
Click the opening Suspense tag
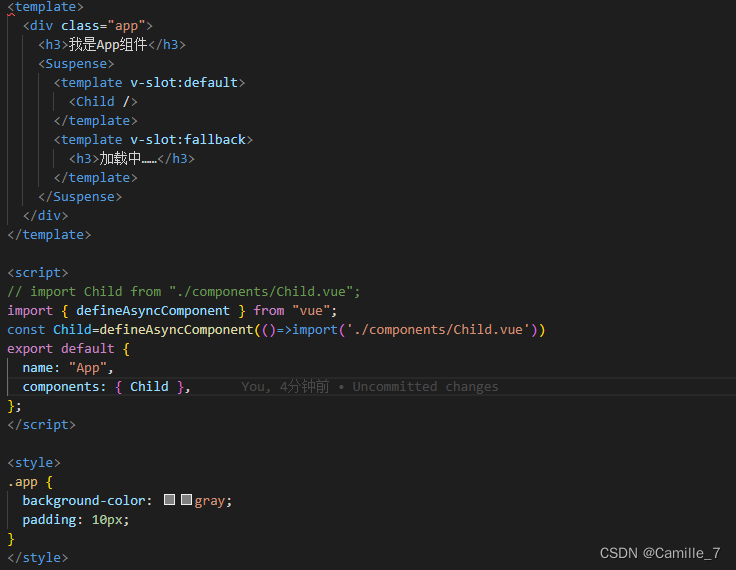pyautogui.click(x=77, y=64)
